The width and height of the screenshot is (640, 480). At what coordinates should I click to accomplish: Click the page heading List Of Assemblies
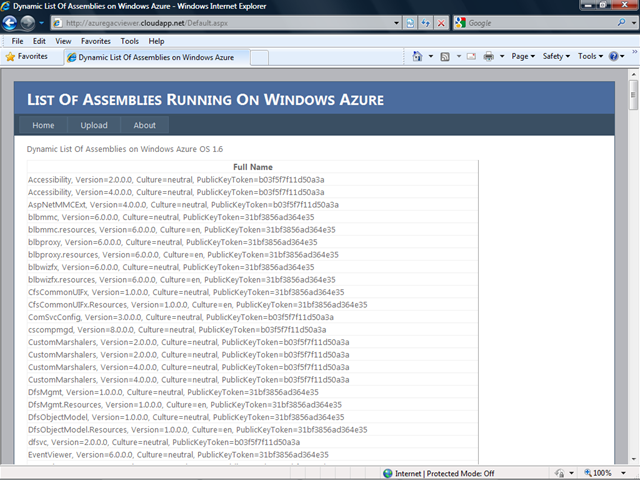point(205,100)
